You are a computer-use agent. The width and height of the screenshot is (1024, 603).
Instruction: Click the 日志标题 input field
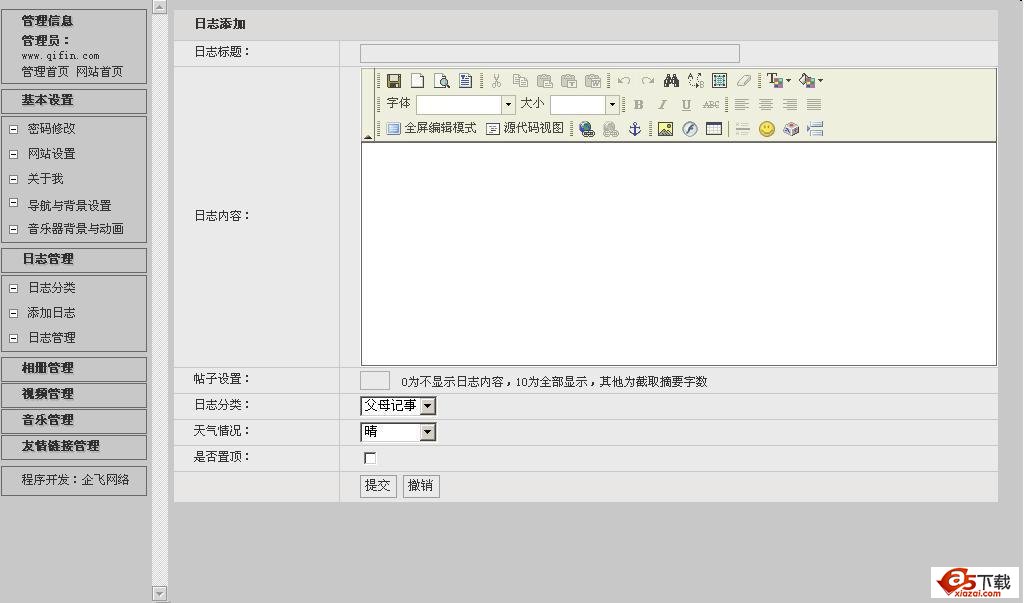pos(550,54)
